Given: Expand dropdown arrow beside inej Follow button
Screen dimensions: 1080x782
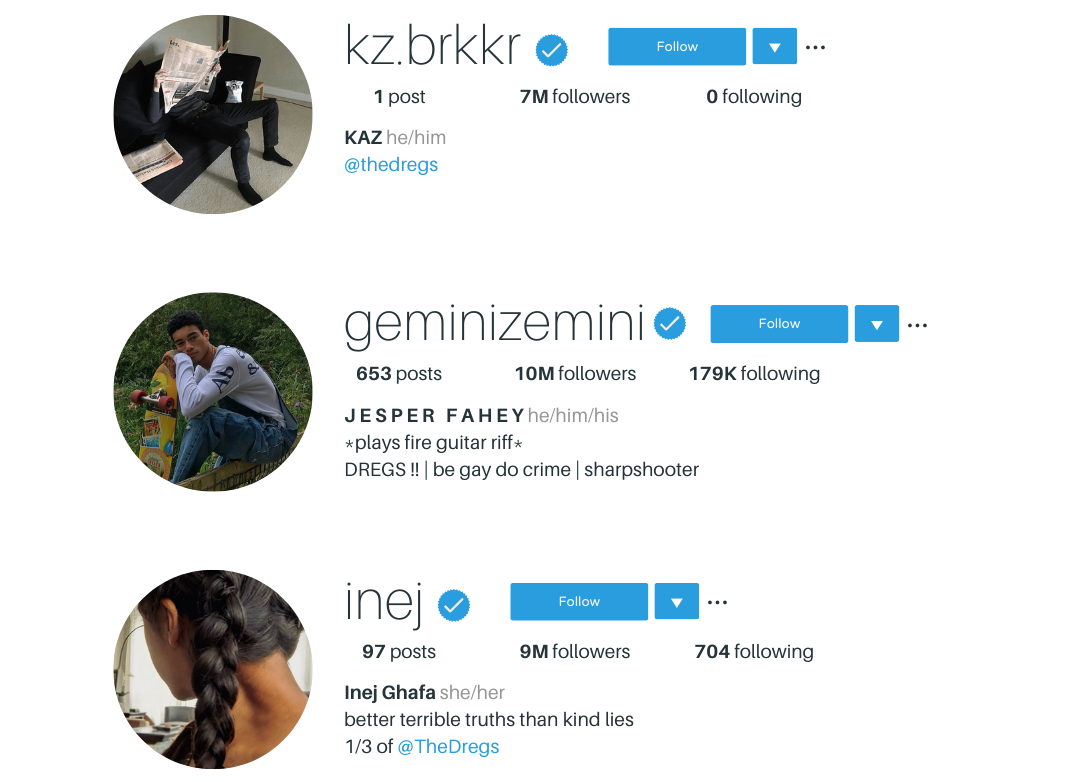Looking at the screenshot, I should coord(676,601).
